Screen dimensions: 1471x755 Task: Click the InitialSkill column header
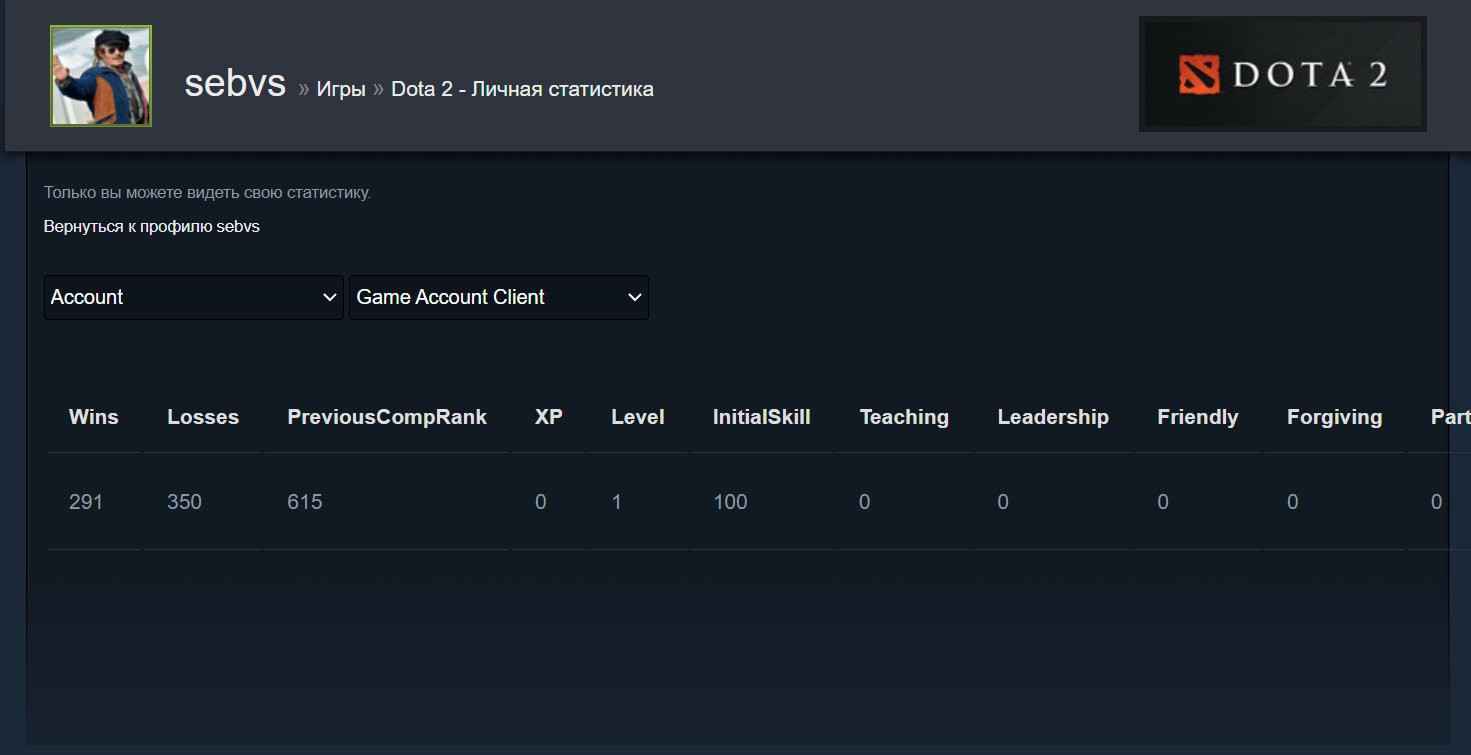coord(762,417)
